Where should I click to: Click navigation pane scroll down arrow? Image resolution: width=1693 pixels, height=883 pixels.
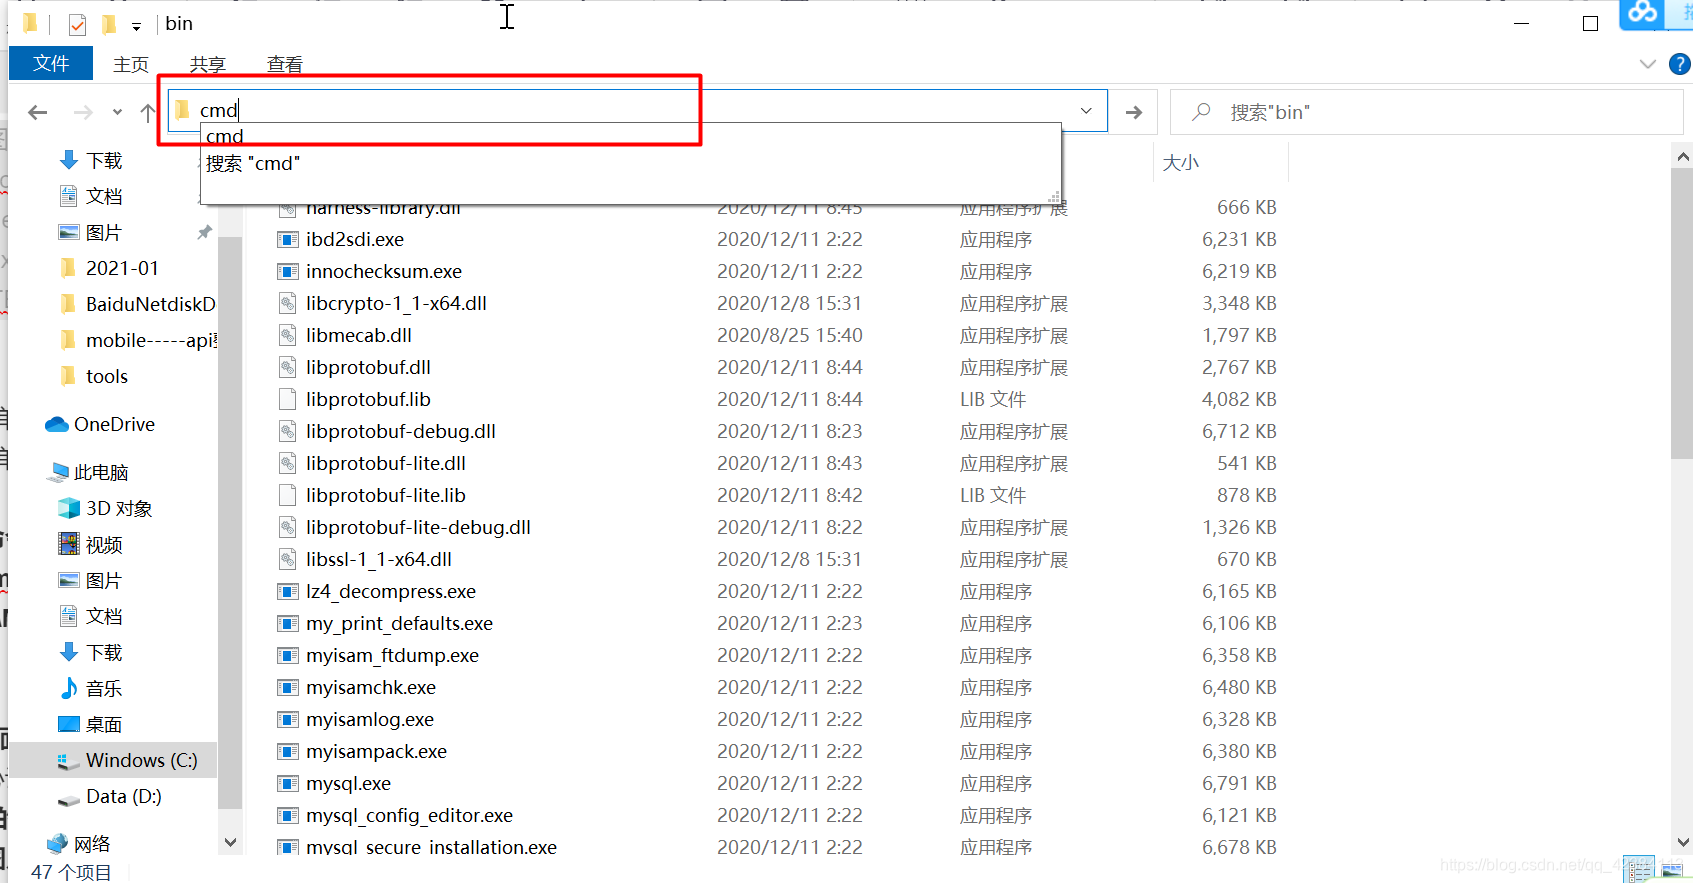click(x=230, y=842)
